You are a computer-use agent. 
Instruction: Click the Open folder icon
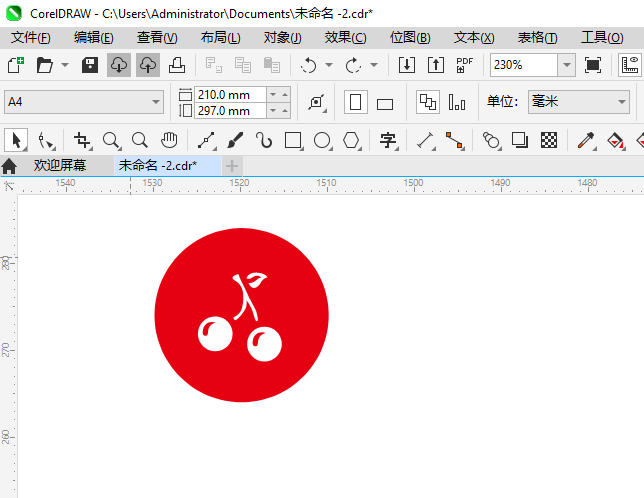[x=44, y=65]
